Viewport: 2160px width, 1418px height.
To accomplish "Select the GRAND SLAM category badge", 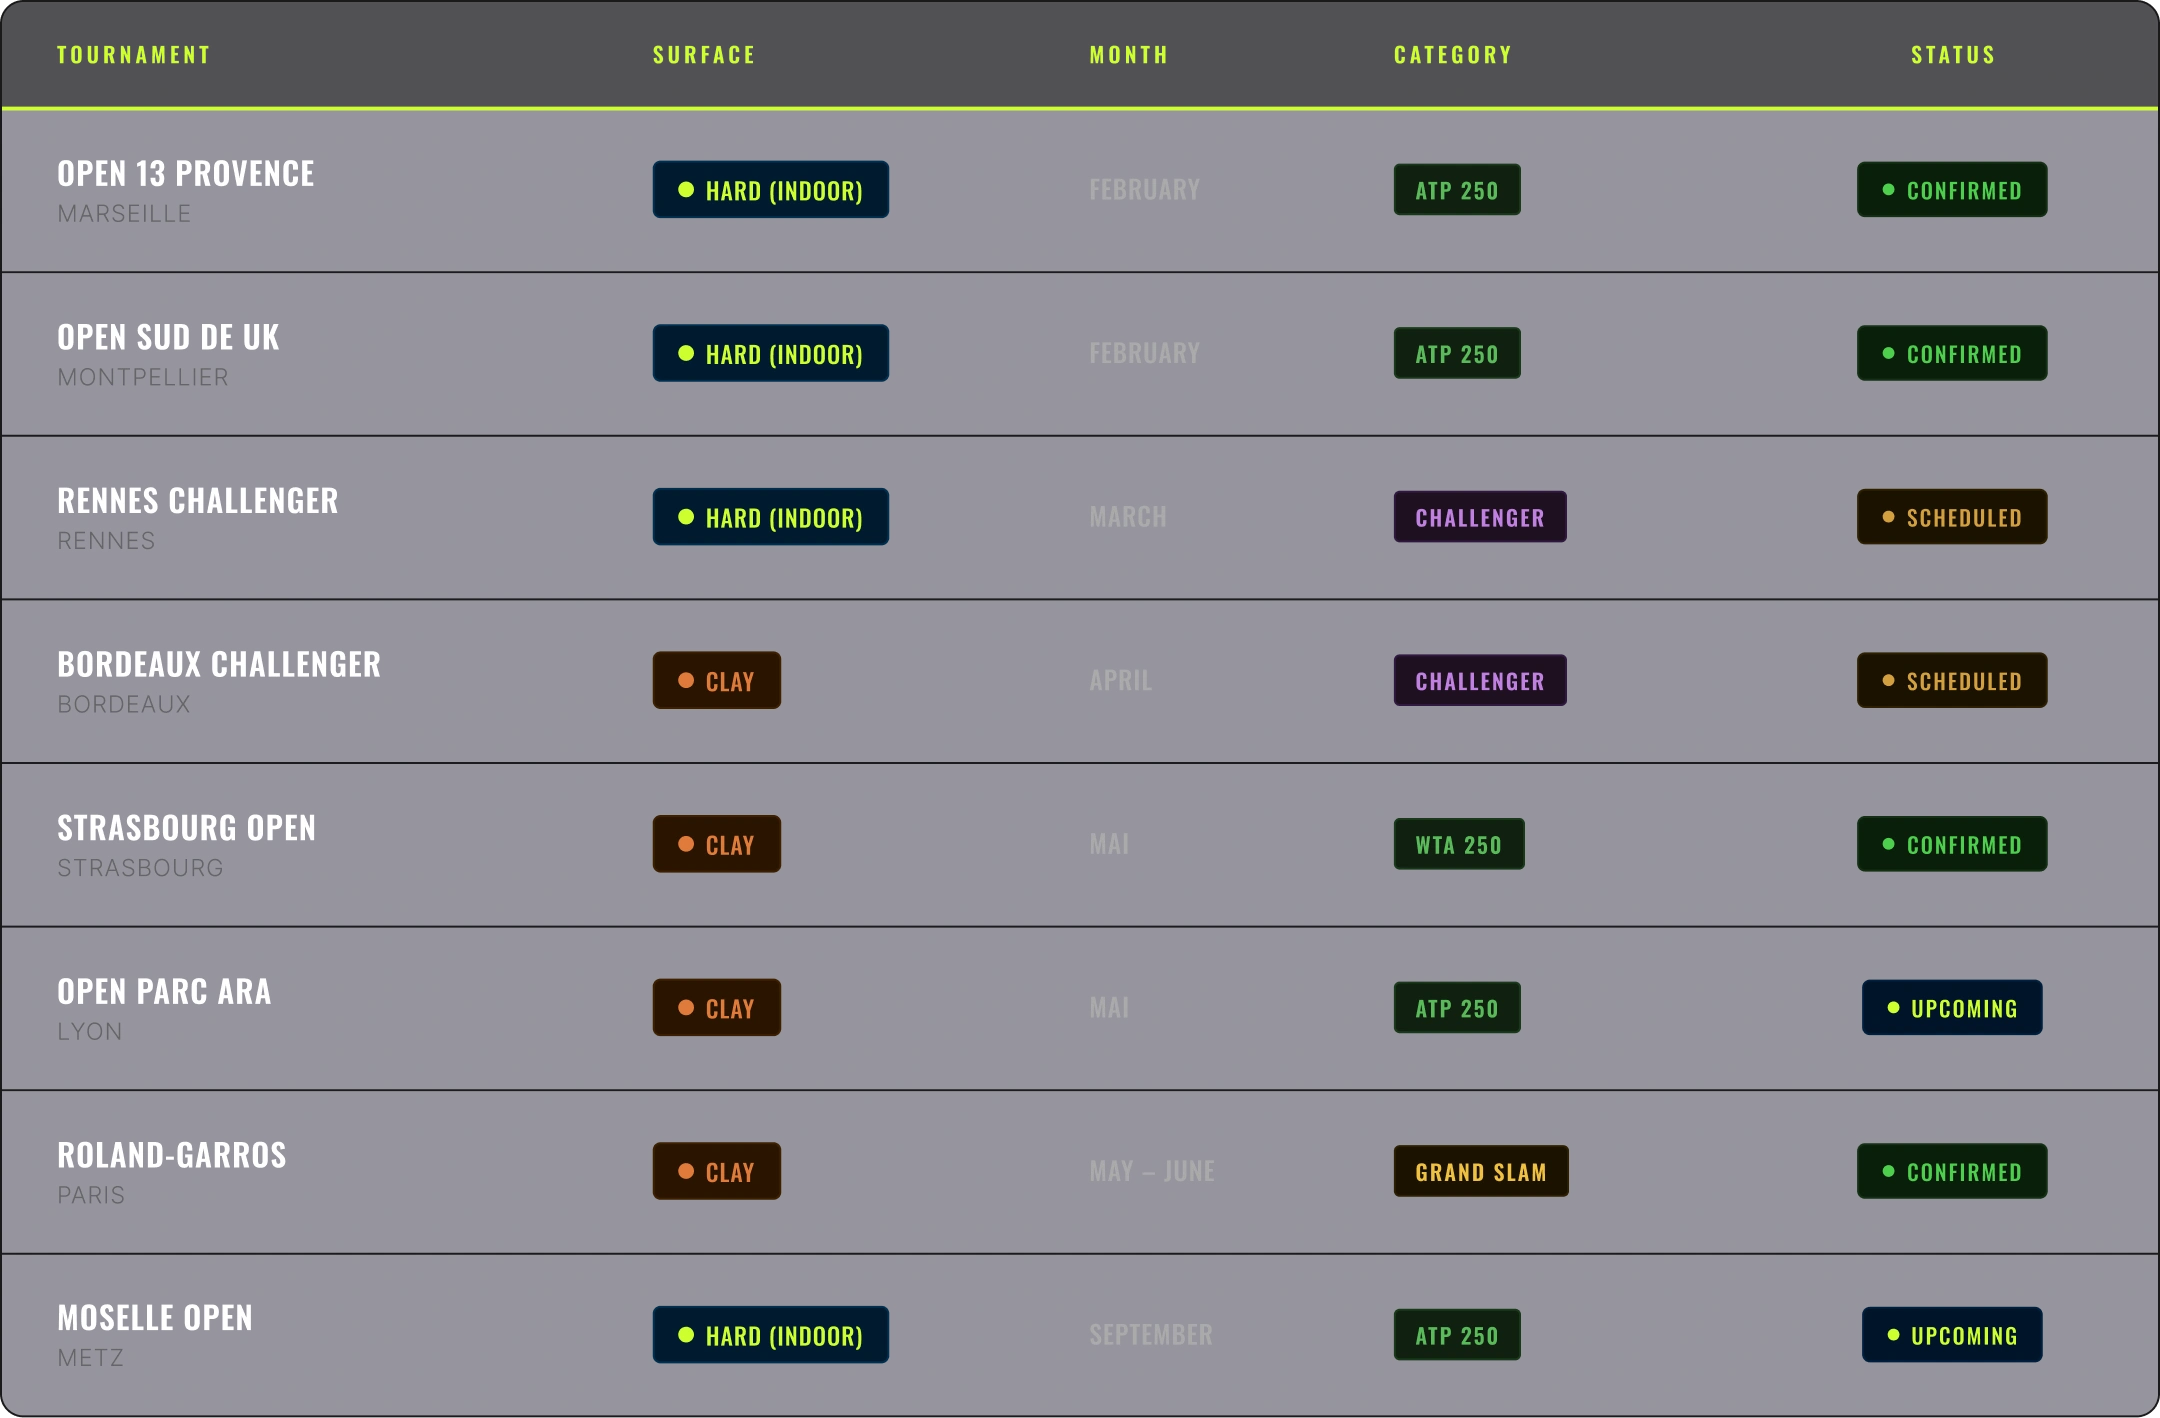I will pyautogui.click(x=1481, y=1171).
